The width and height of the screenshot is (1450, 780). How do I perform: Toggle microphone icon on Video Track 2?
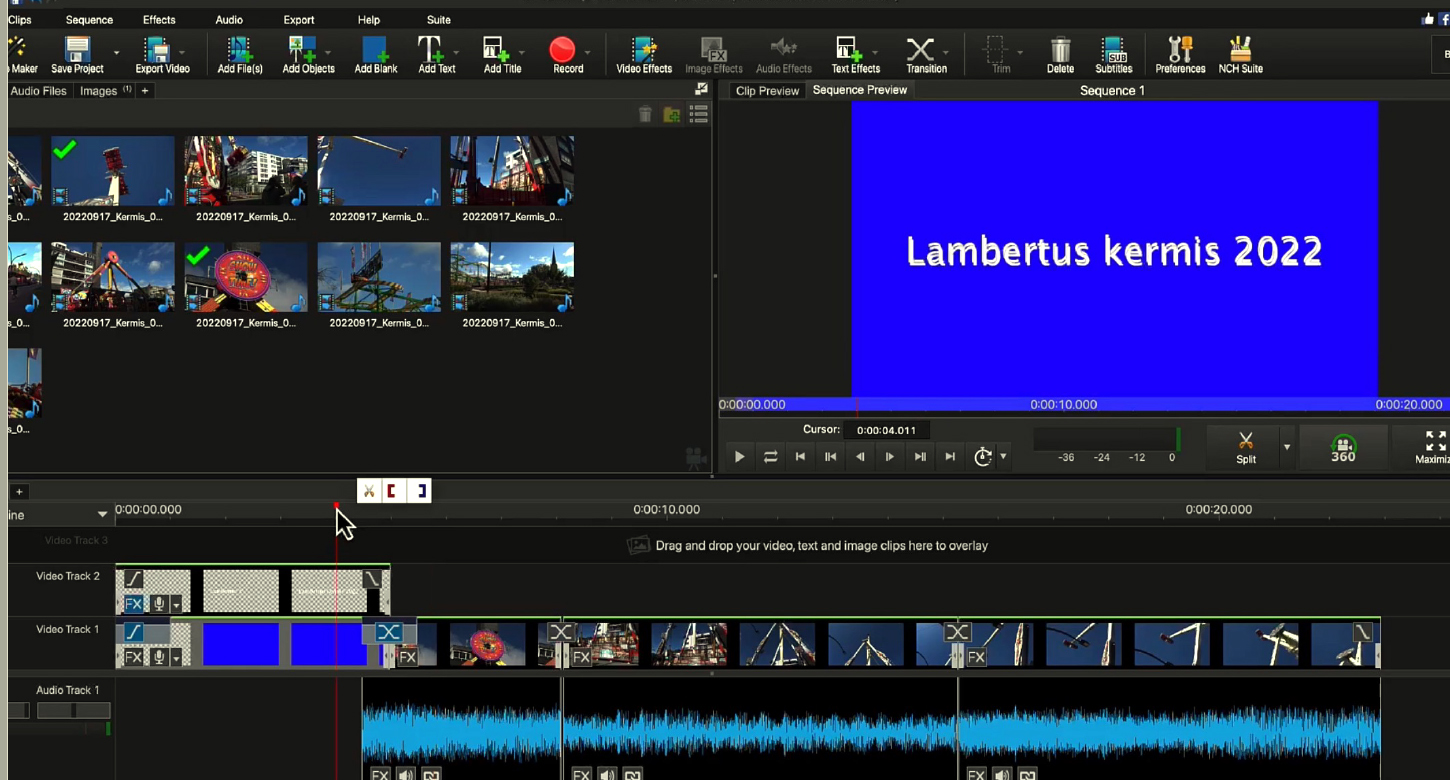click(x=159, y=604)
